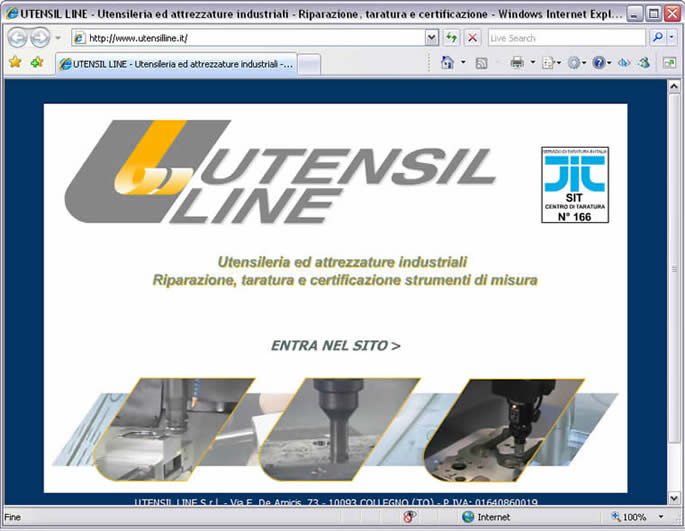Expand the search provider options dropdown
Viewport: 685px width, 531px height.
[x=673, y=38]
